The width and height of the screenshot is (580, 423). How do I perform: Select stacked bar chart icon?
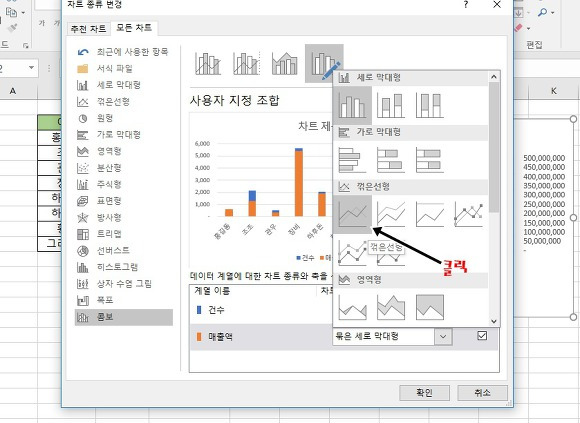click(391, 160)
